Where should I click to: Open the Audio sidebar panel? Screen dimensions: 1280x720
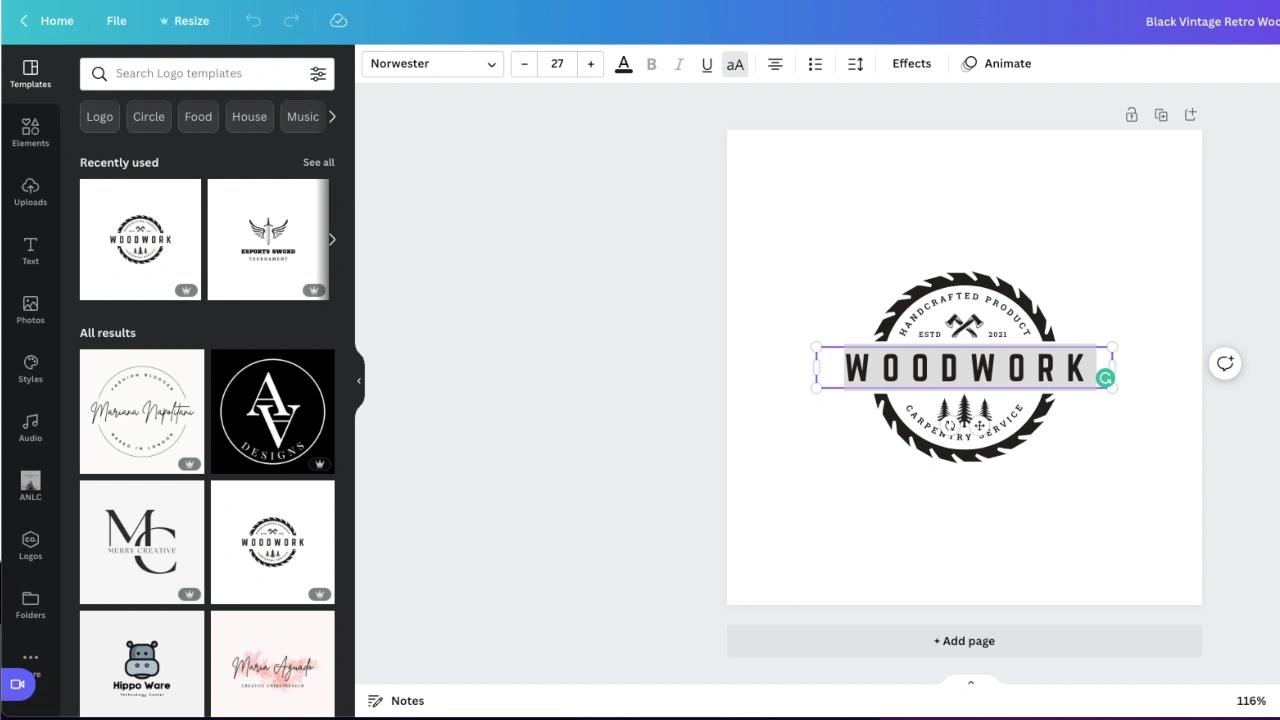(x=30, y=428)
